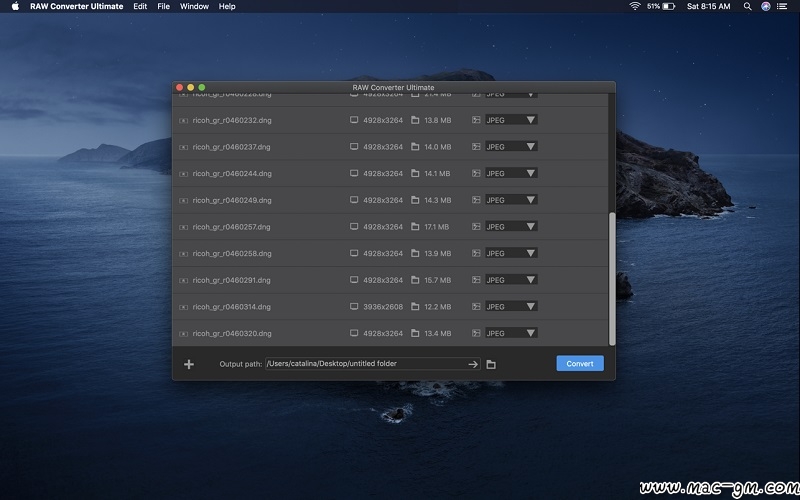Open the browse folder icon beside output path
This screenshot has width=800, height=500.
(491, 364)
